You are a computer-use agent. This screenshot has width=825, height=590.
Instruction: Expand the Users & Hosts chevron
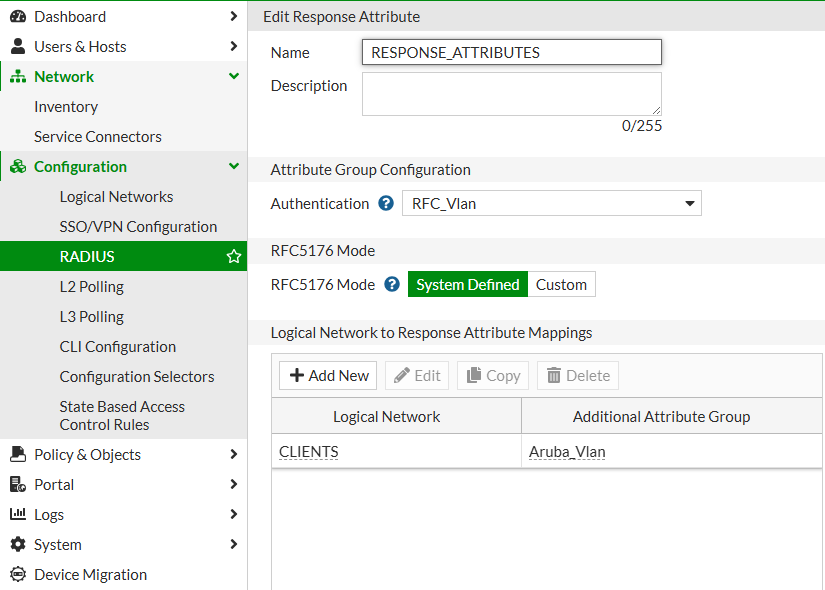(x=234, y=46)
